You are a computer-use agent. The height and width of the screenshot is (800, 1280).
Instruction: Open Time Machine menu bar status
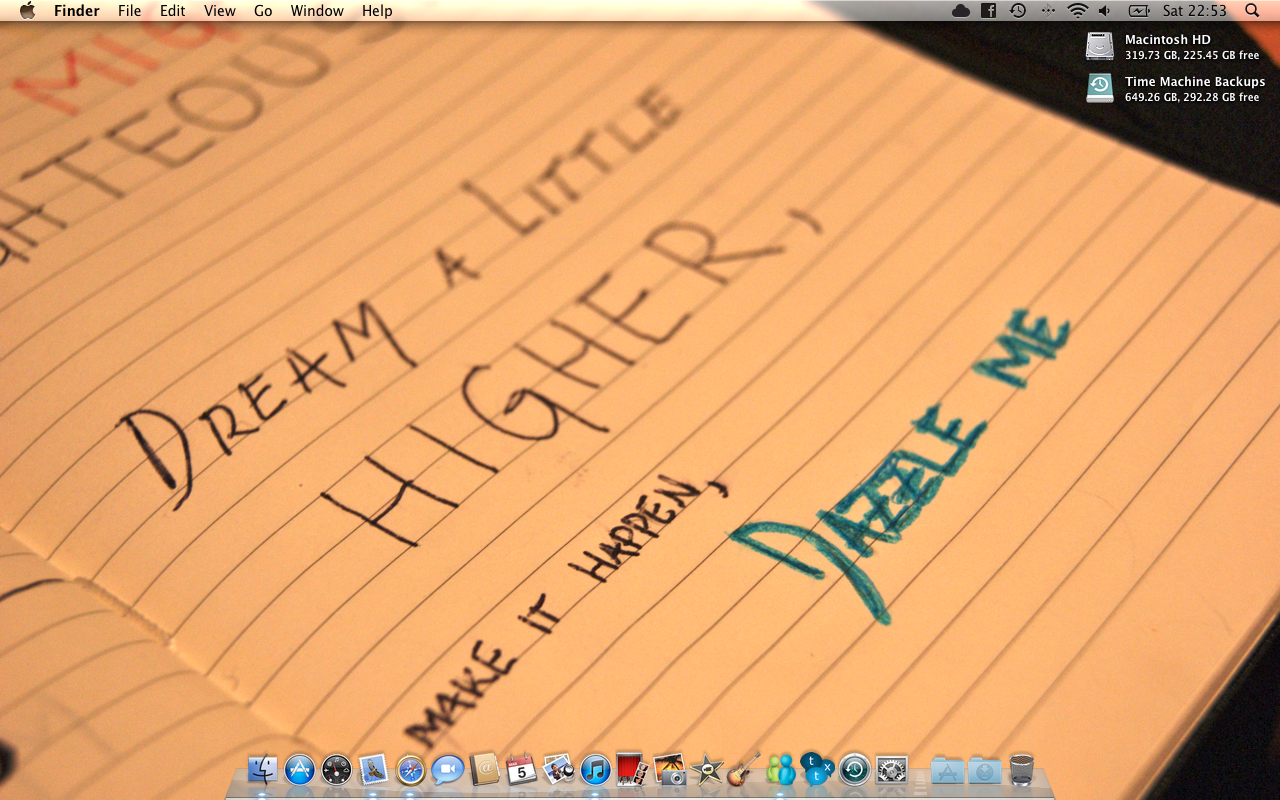1018,11
